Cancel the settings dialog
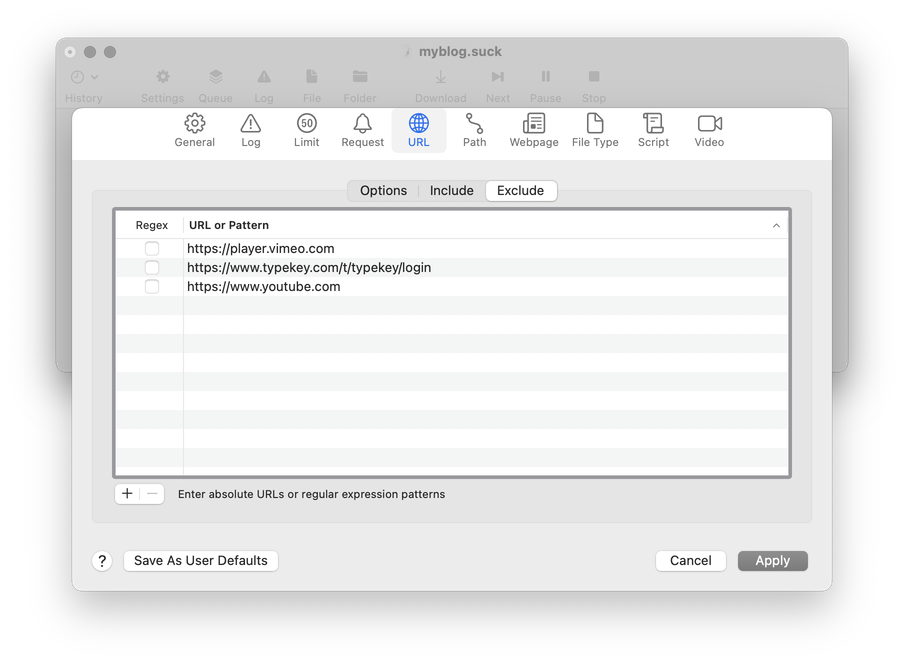Viewport: 904px width, 665px height. click(690, 561)
